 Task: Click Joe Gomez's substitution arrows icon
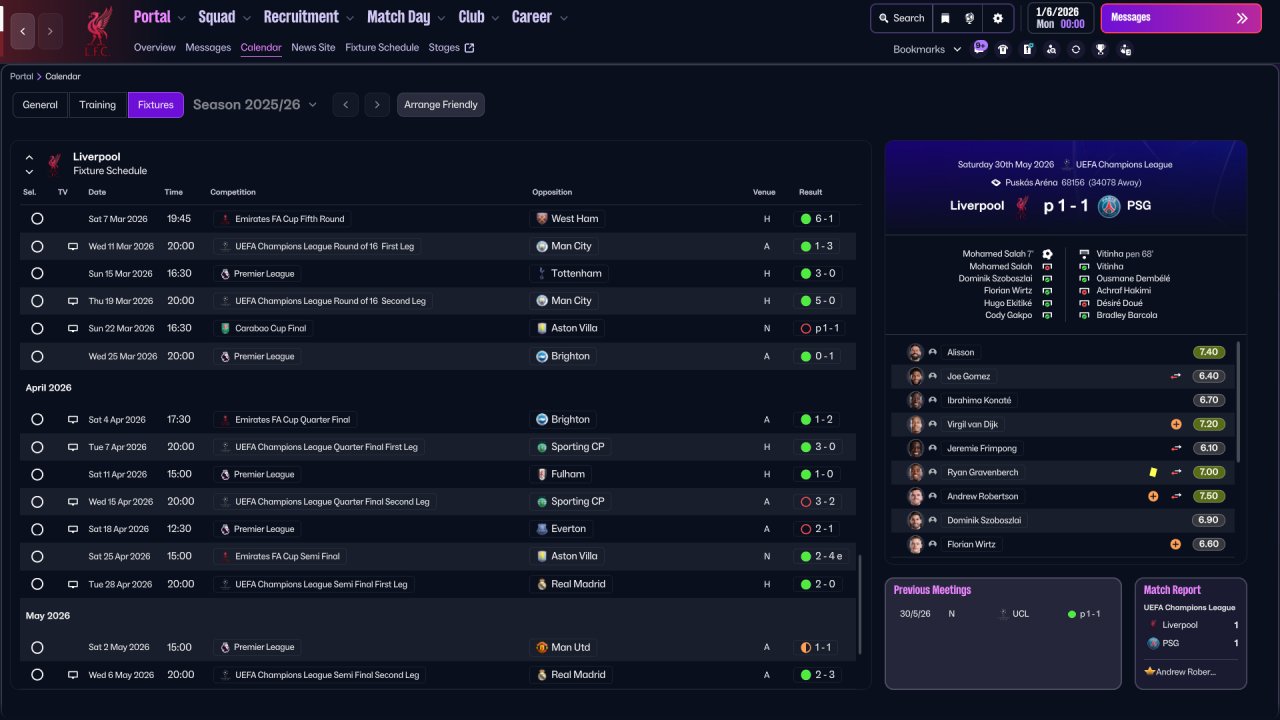(1176, 376)
